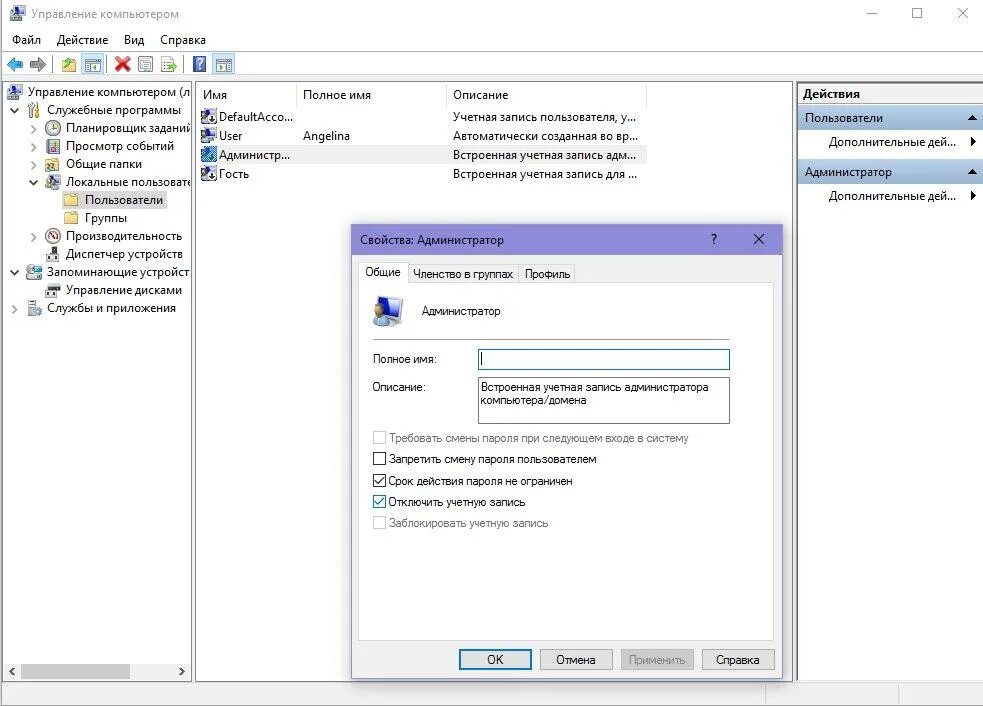Click the Back arrow toolbar icon

[15, 64]
